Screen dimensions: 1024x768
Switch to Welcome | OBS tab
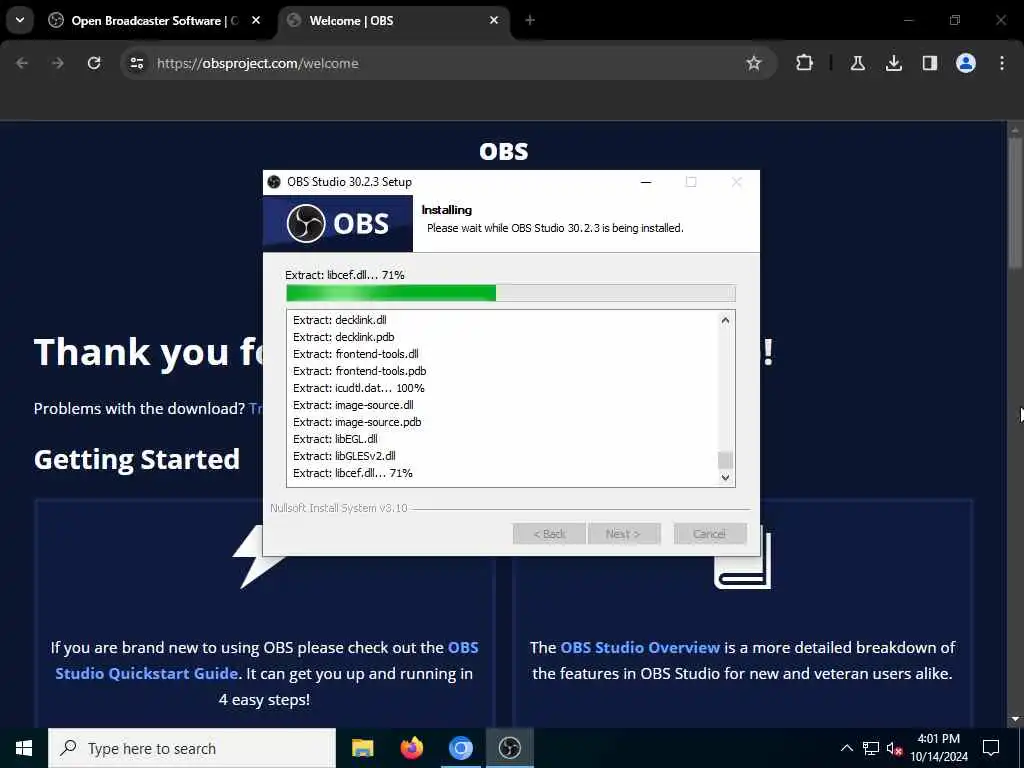[x=394, y=20]
